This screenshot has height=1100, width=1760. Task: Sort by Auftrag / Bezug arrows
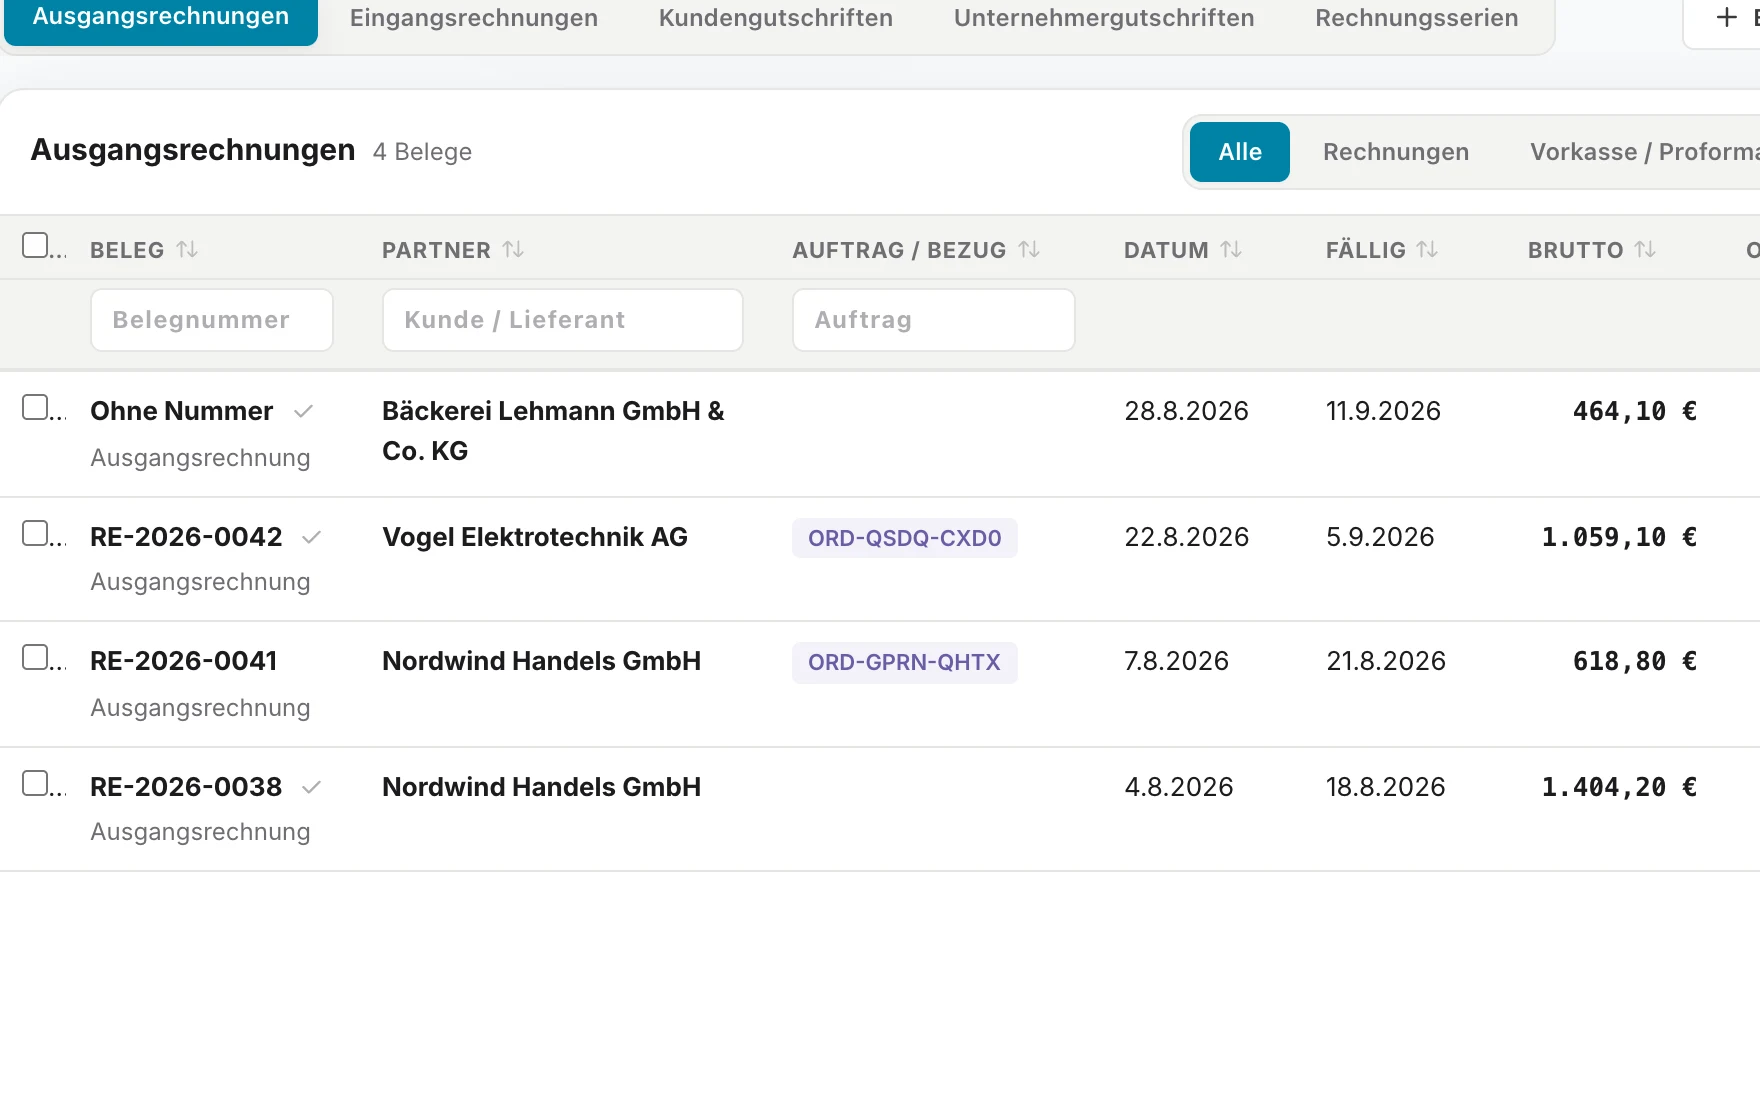tap(1029, 250)
